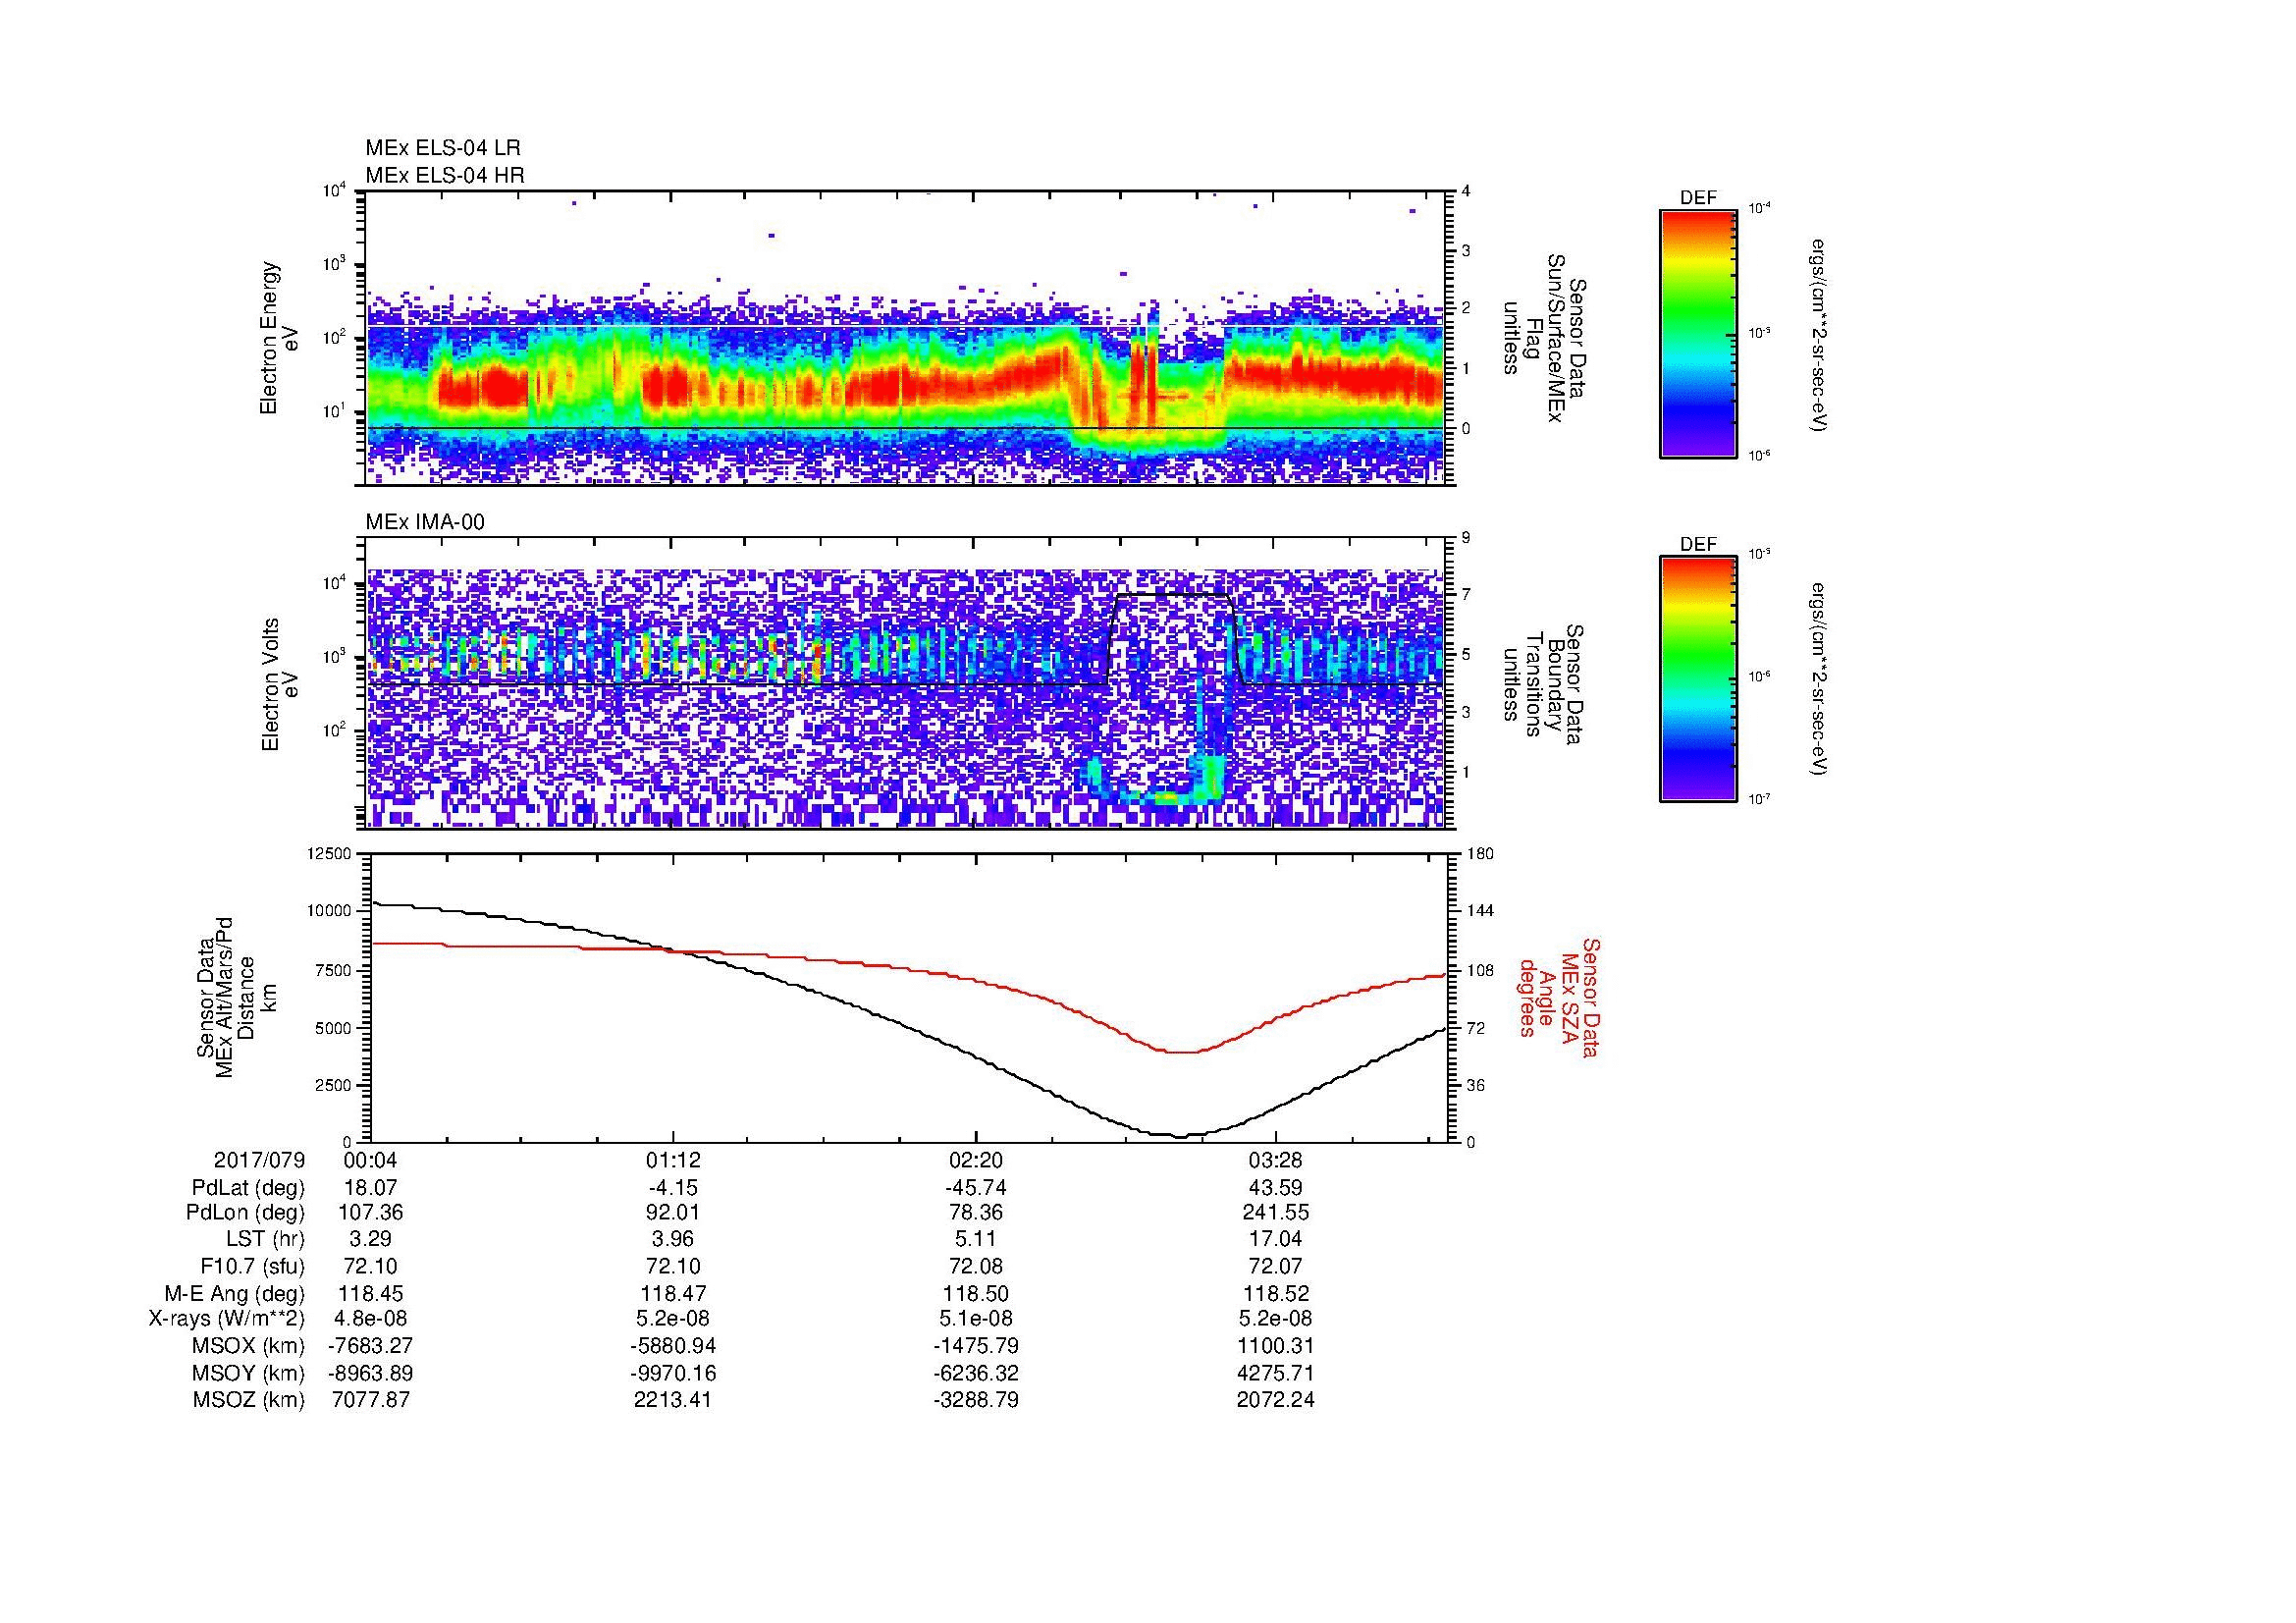Click the minimum of the black altitude curve

pos(1181,1137)
